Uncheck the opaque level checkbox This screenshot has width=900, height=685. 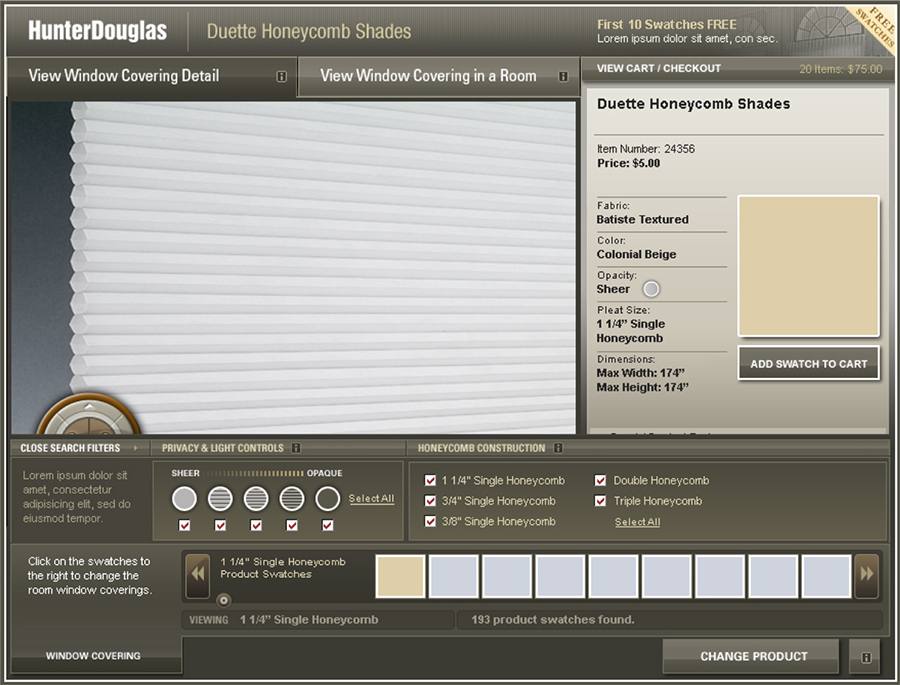pos(328,525)
